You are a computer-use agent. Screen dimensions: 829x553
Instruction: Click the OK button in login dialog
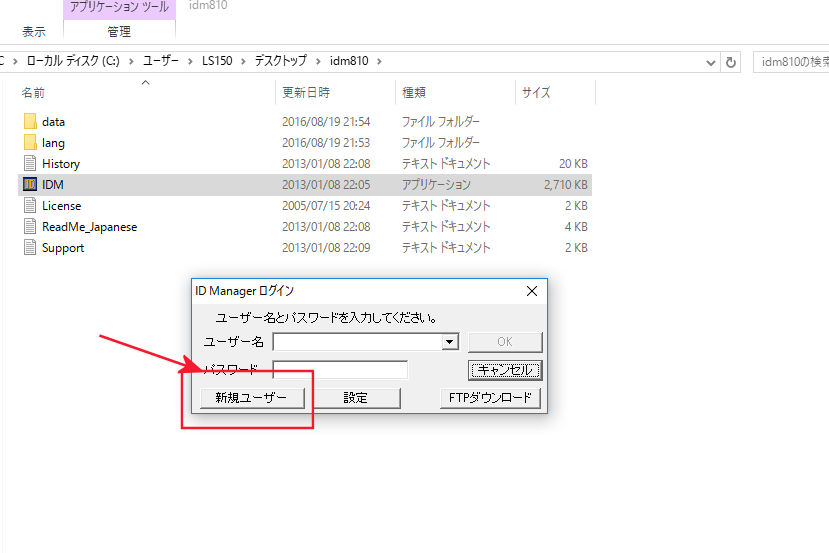pos(505,342)
